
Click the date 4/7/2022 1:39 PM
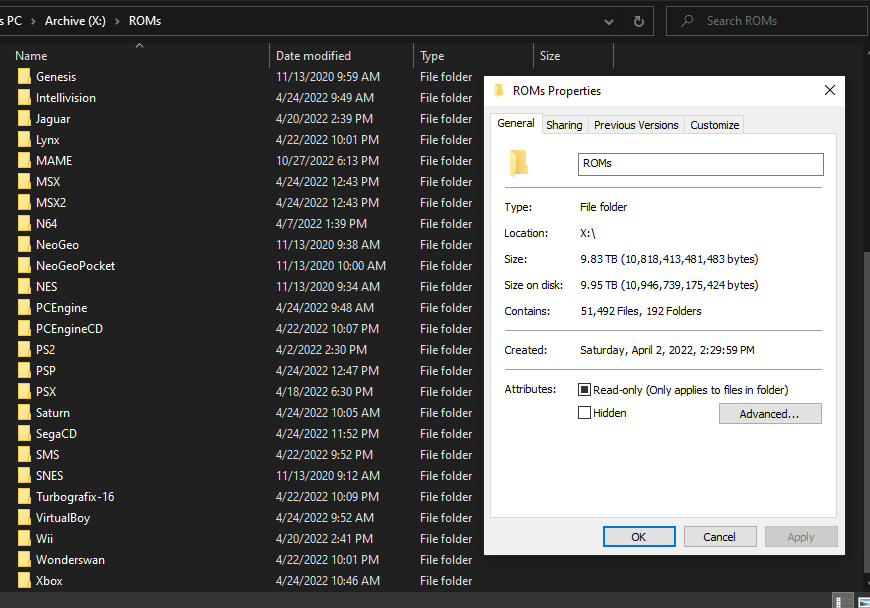click(321, 224)
